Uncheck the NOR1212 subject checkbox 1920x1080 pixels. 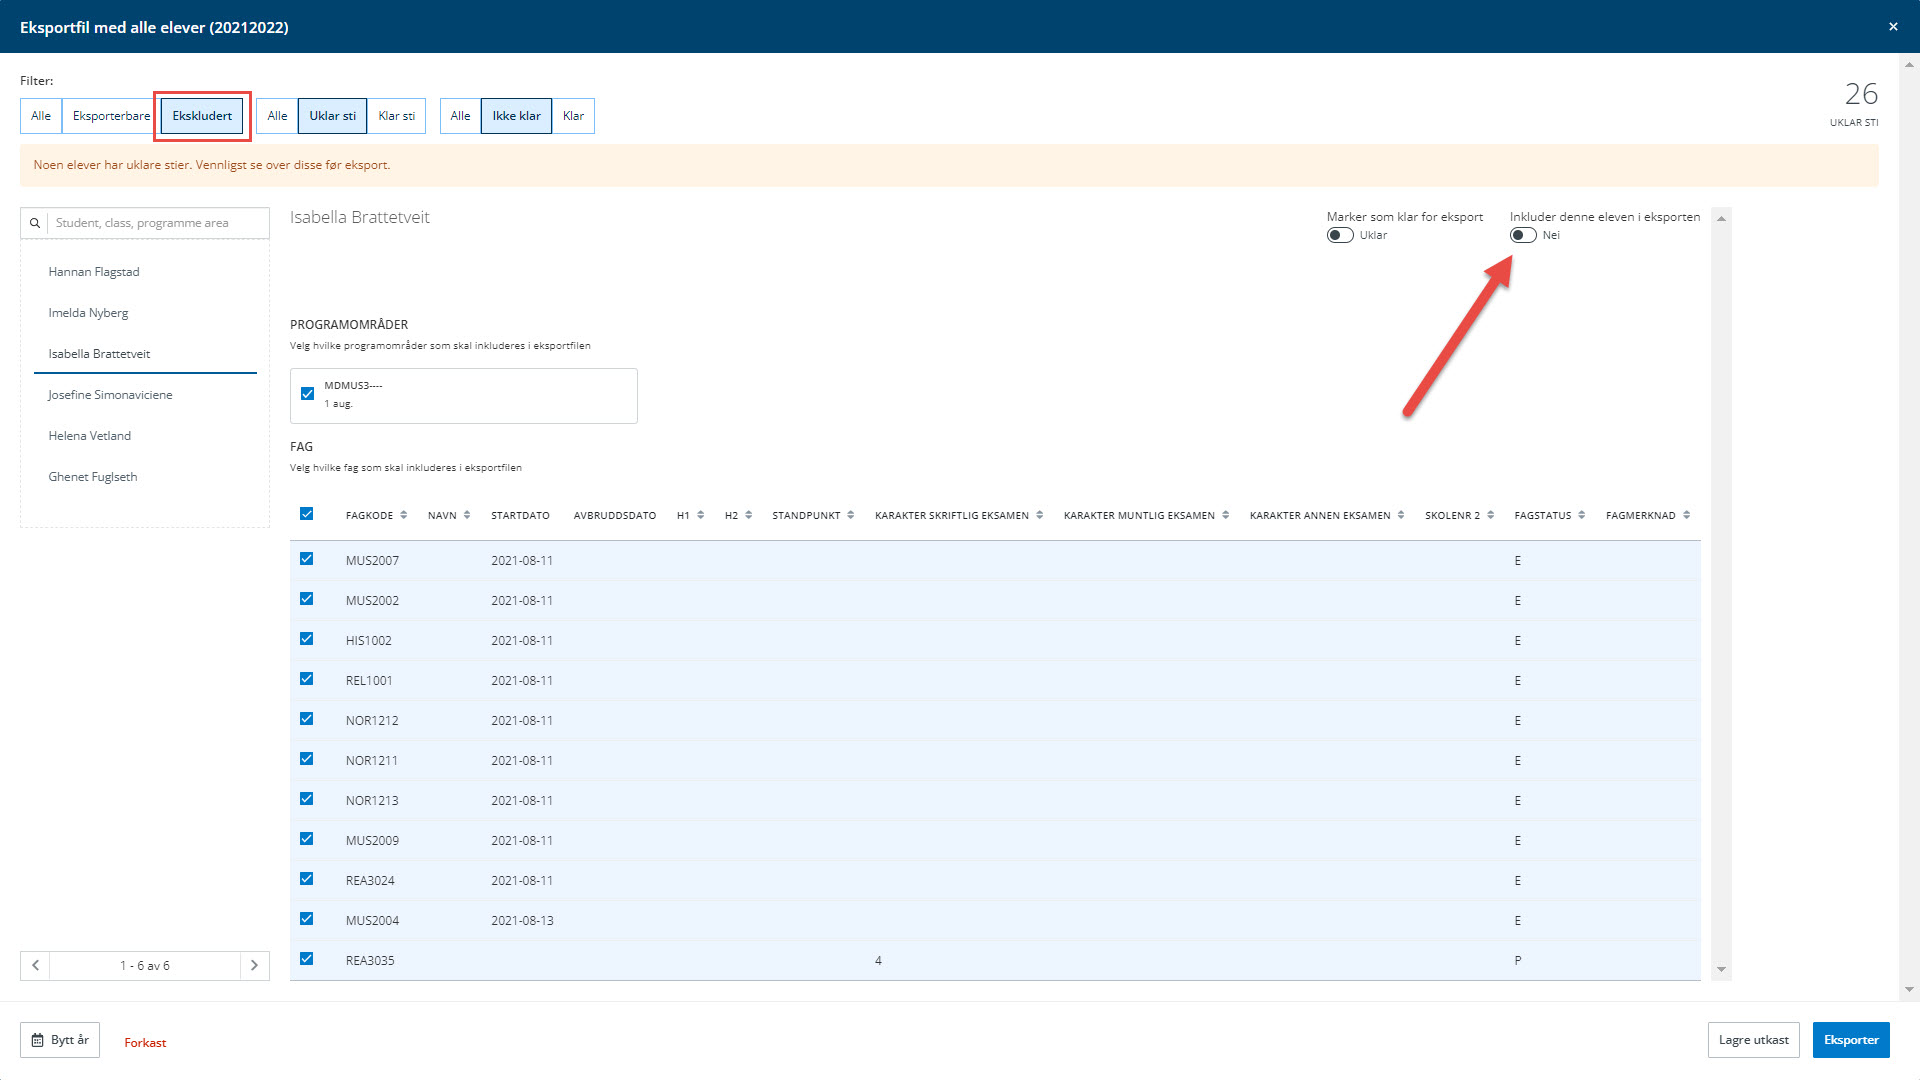coord(307,719)
